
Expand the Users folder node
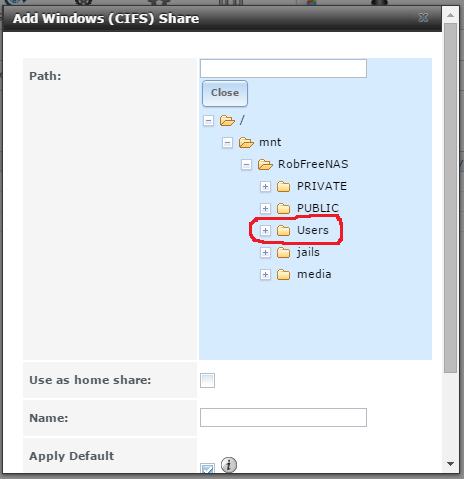click(265, 230)
